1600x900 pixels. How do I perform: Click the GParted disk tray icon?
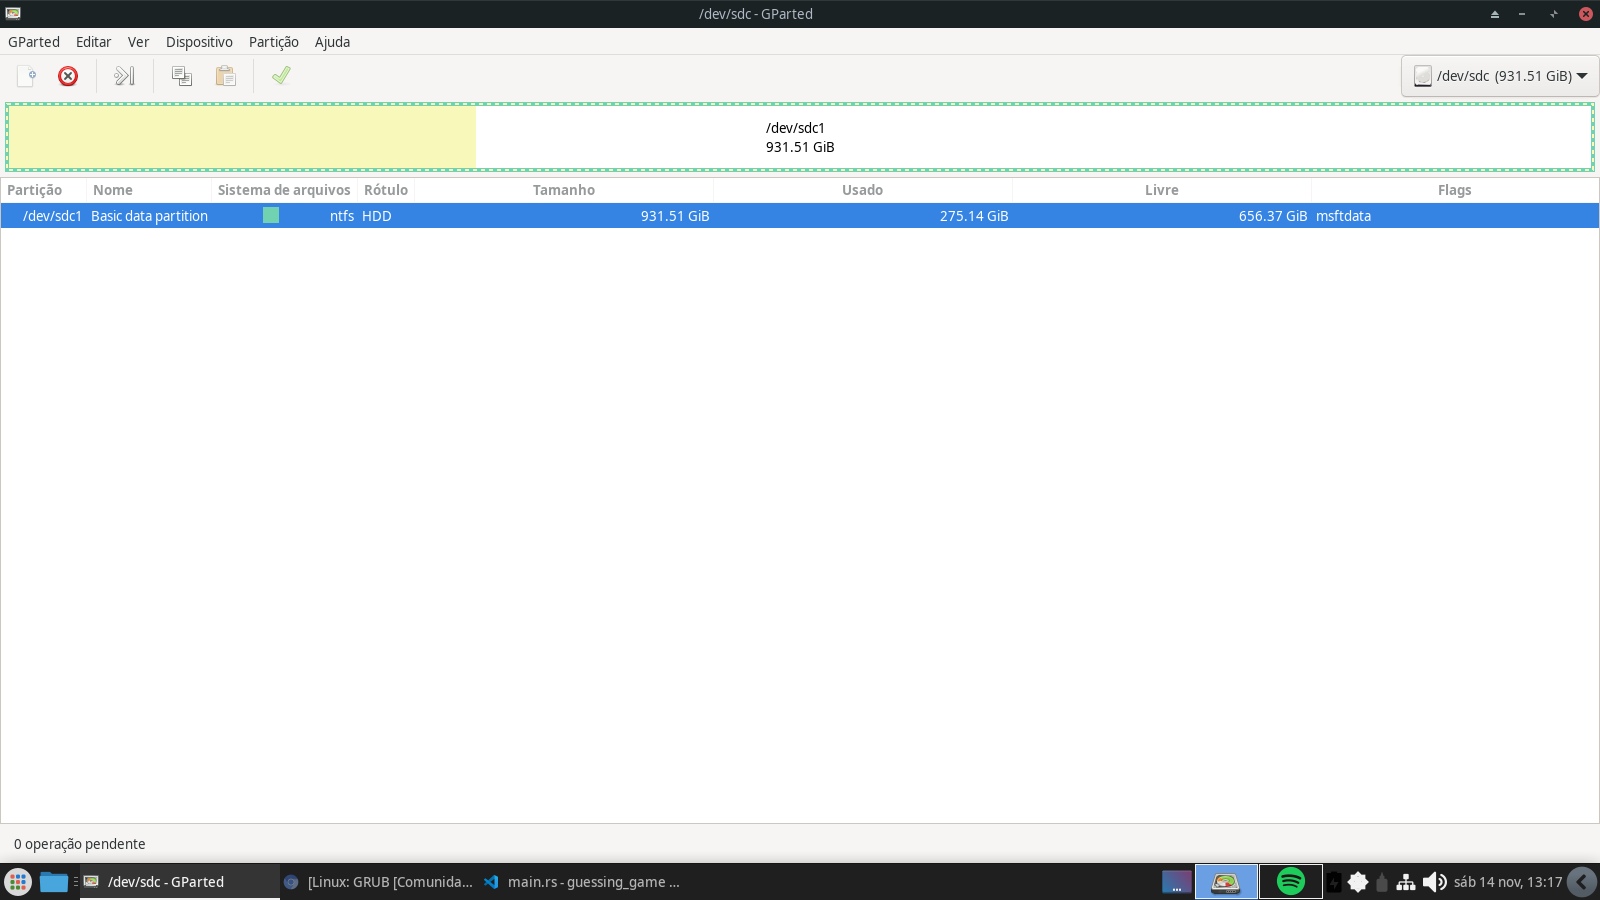(1226, 882)
